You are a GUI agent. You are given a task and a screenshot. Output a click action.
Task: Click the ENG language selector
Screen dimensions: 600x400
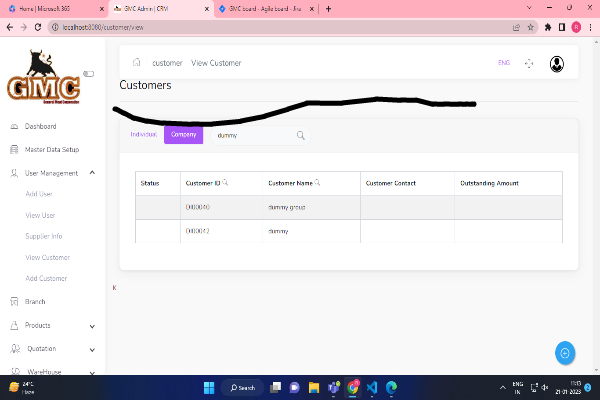(503, 63)
